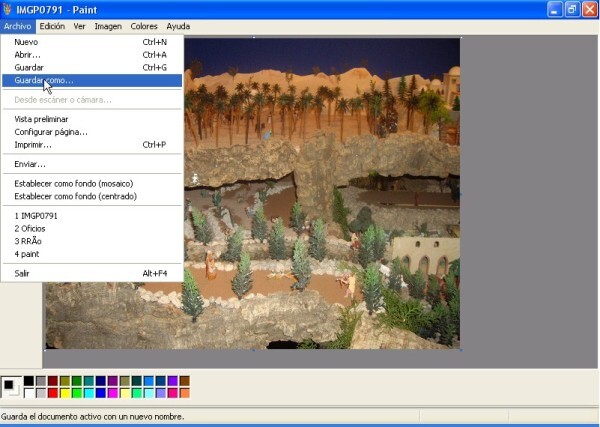
Task: Click the Paint application icon in title bar
Action: pyautogui.click(x=9, y=8)
